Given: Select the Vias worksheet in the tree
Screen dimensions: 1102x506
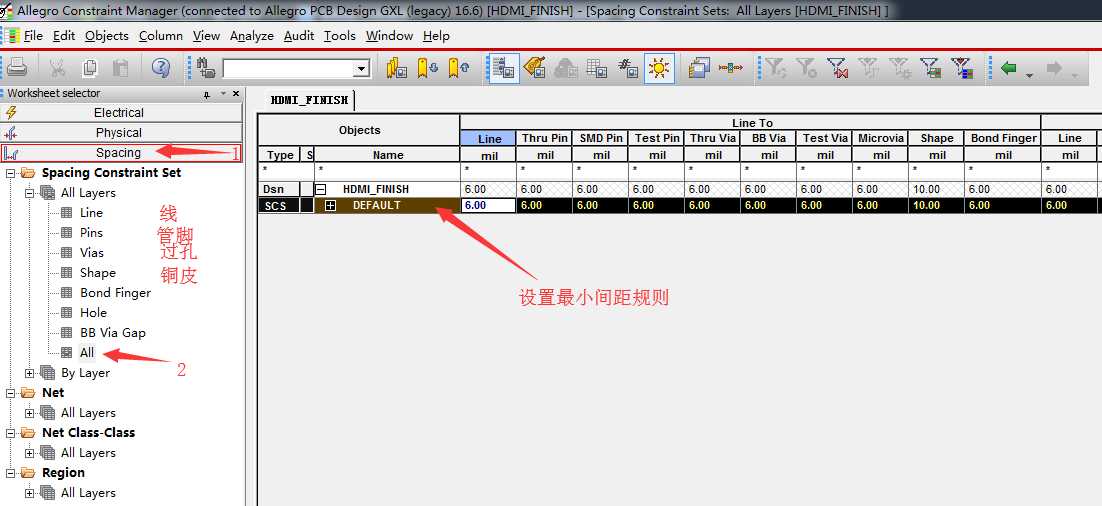Looking at the screenshot, I should tap(92, 253).
